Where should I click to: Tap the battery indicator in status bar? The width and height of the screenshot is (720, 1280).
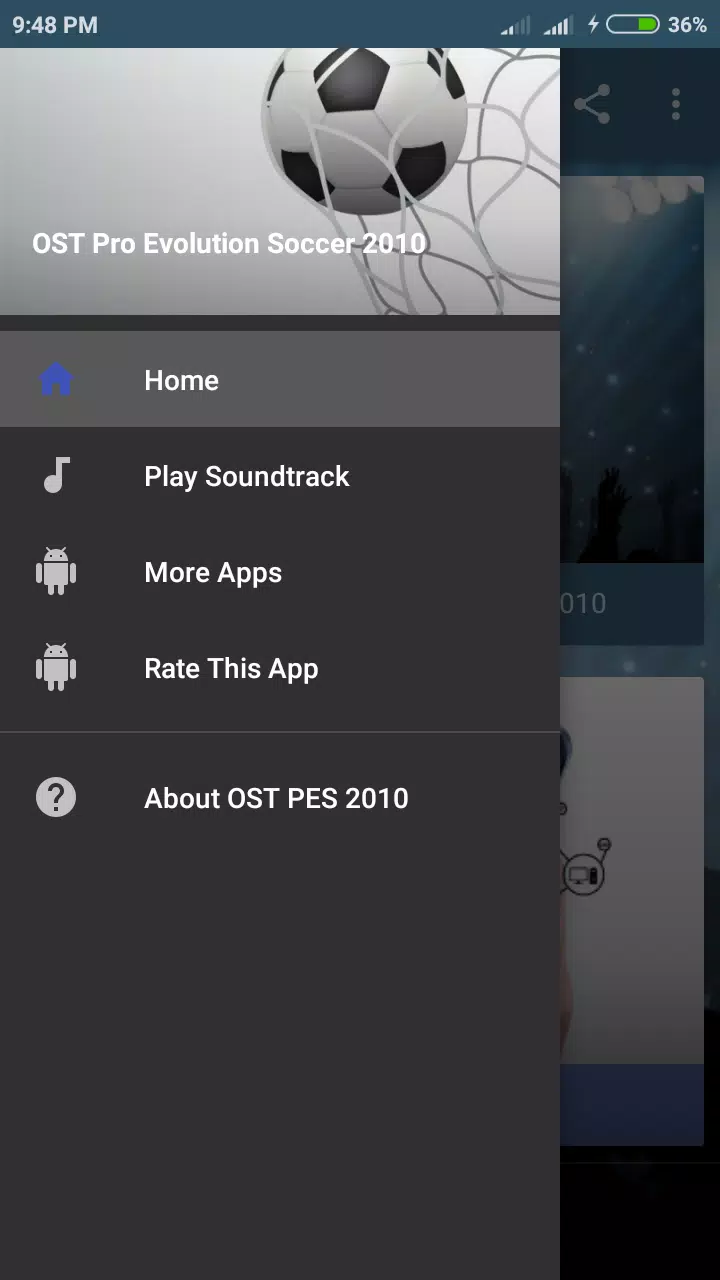tap(633, 25)
